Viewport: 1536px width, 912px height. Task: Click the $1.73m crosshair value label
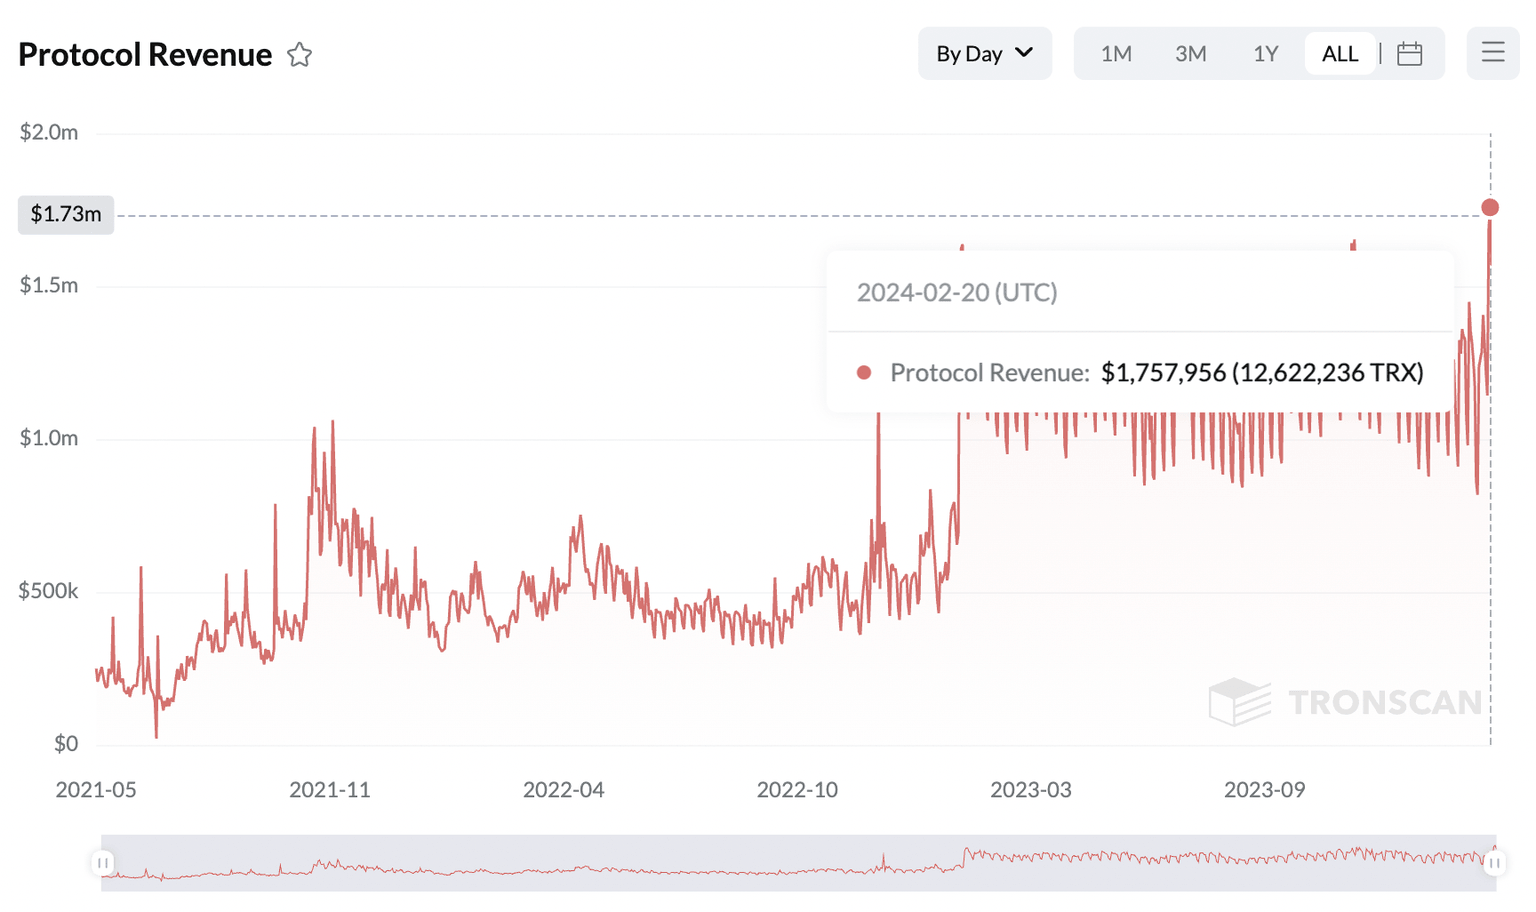66,215
